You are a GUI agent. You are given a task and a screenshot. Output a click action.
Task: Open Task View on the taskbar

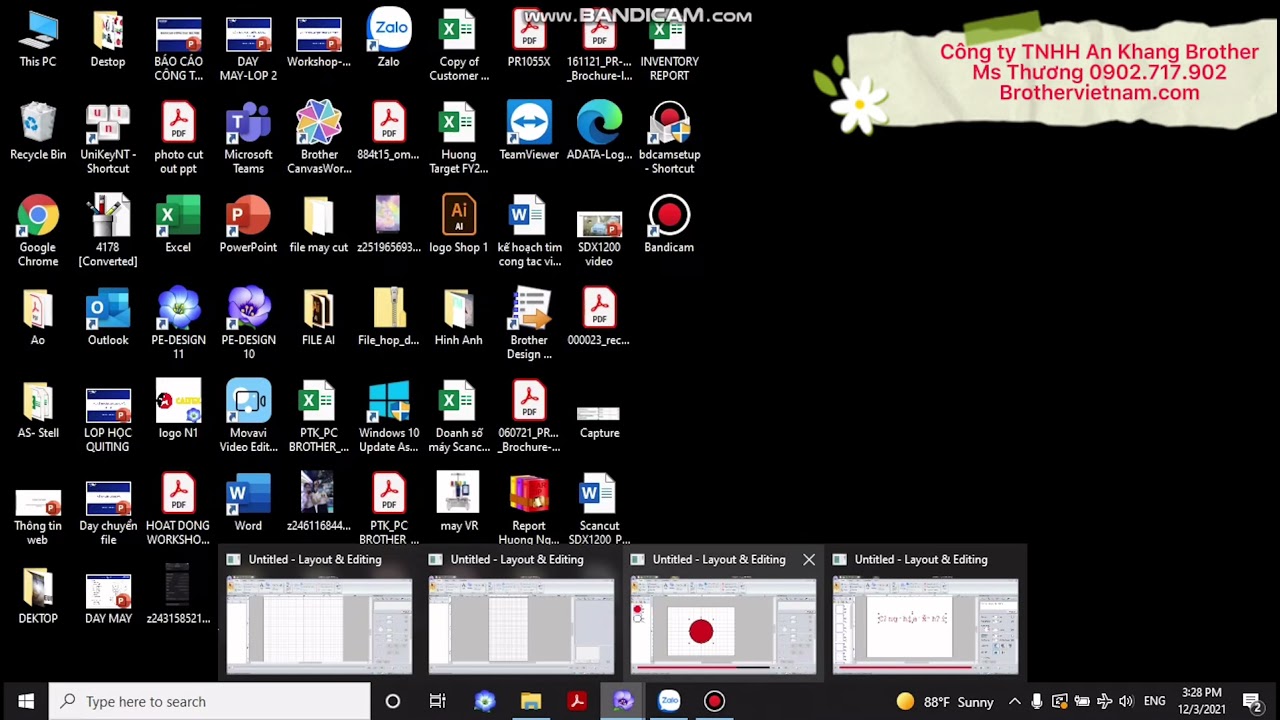[438, 701]
